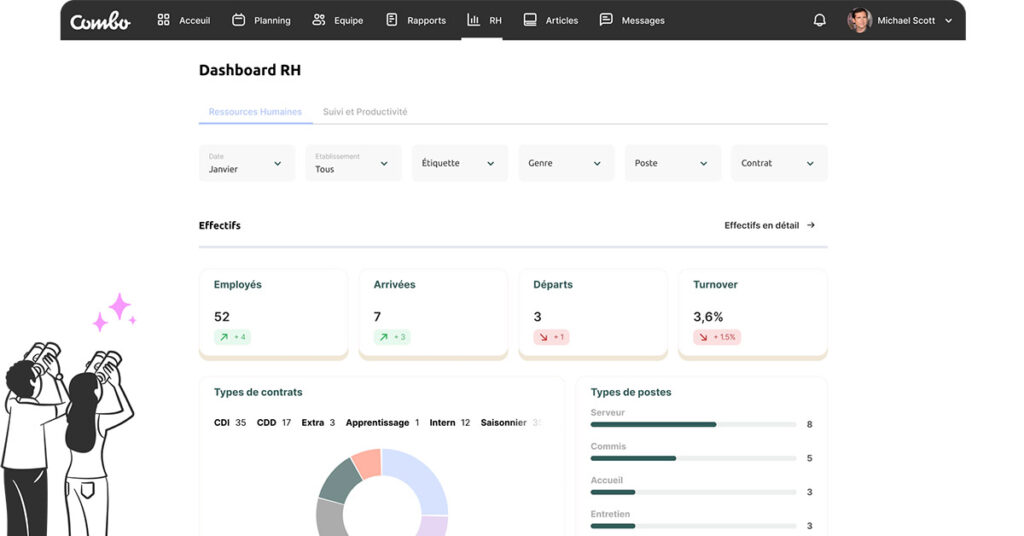The height and width of the screenshot is (536, 1024).
Task: Click Michael Scott's profile avatar
Action: click(859, 20)
